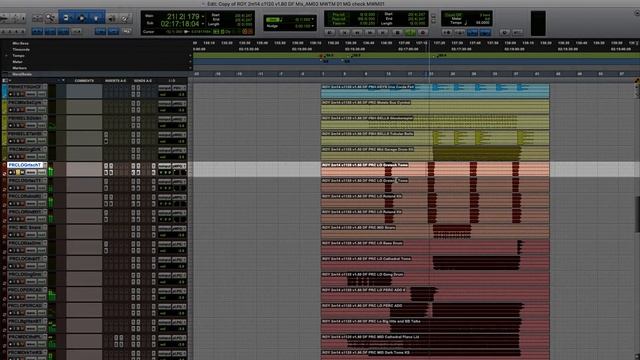The width and height of the screenshot is (640, 360).
Task: Click the Markers ruler name
Action: [19, 68]
